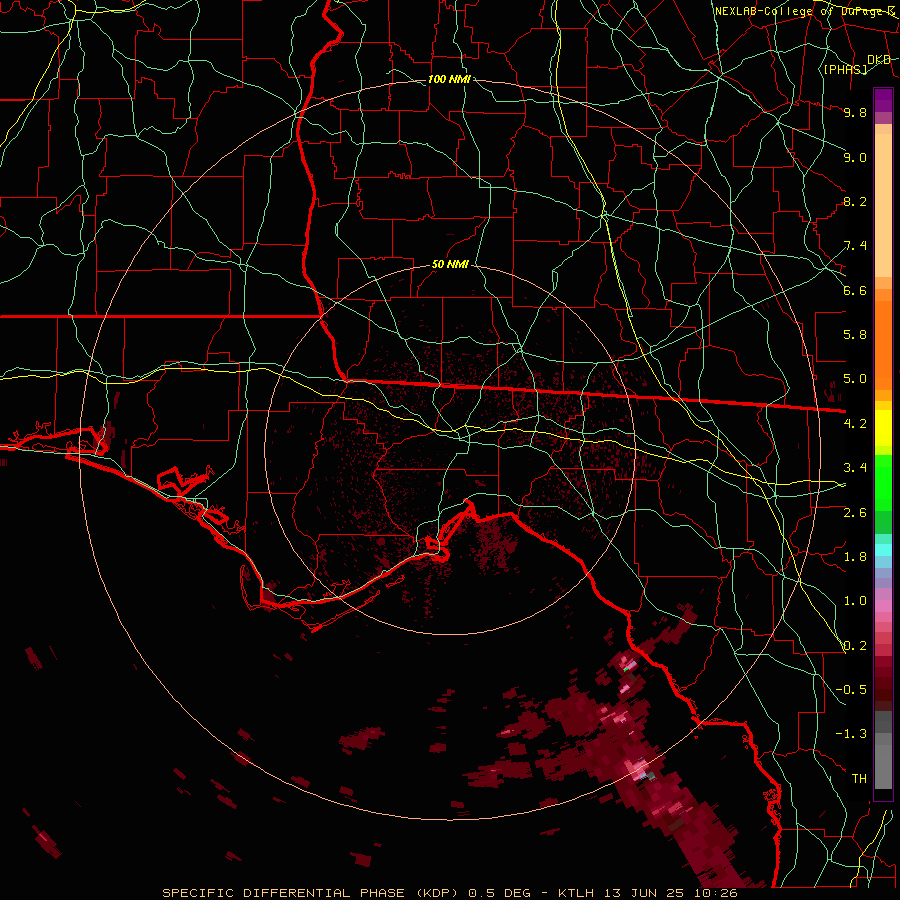Click the 3.4 legend value
This screenshot has width=900, height=900.
pyautogui.click(x=855, y=468)
